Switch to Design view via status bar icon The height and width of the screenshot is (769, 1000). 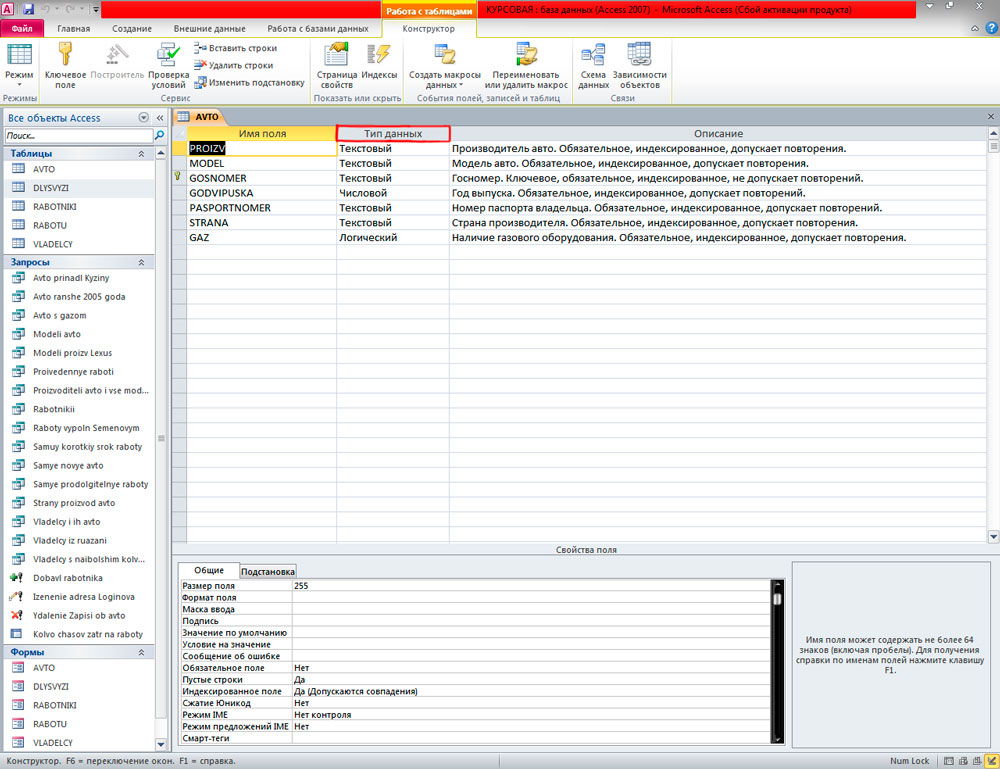pyautogui.click(x=992, y=761)
